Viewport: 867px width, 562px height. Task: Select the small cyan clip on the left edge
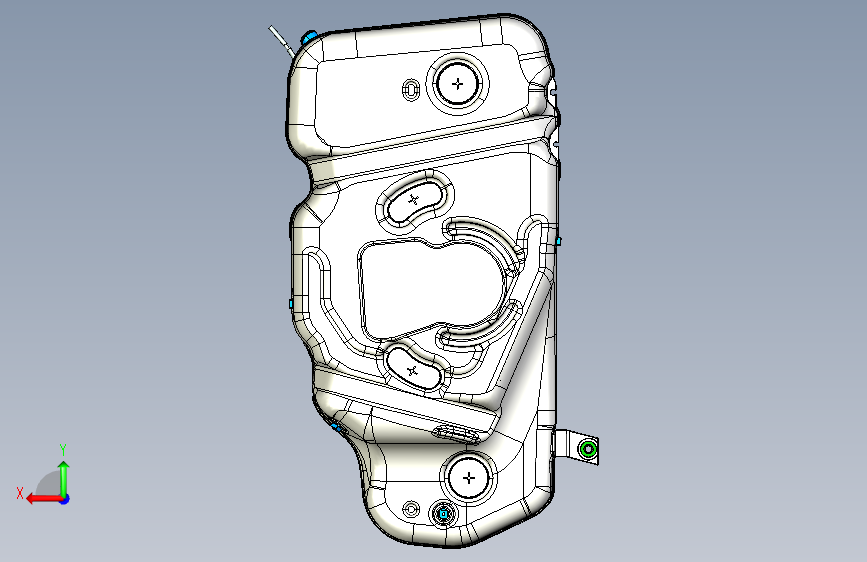(291, 304)
